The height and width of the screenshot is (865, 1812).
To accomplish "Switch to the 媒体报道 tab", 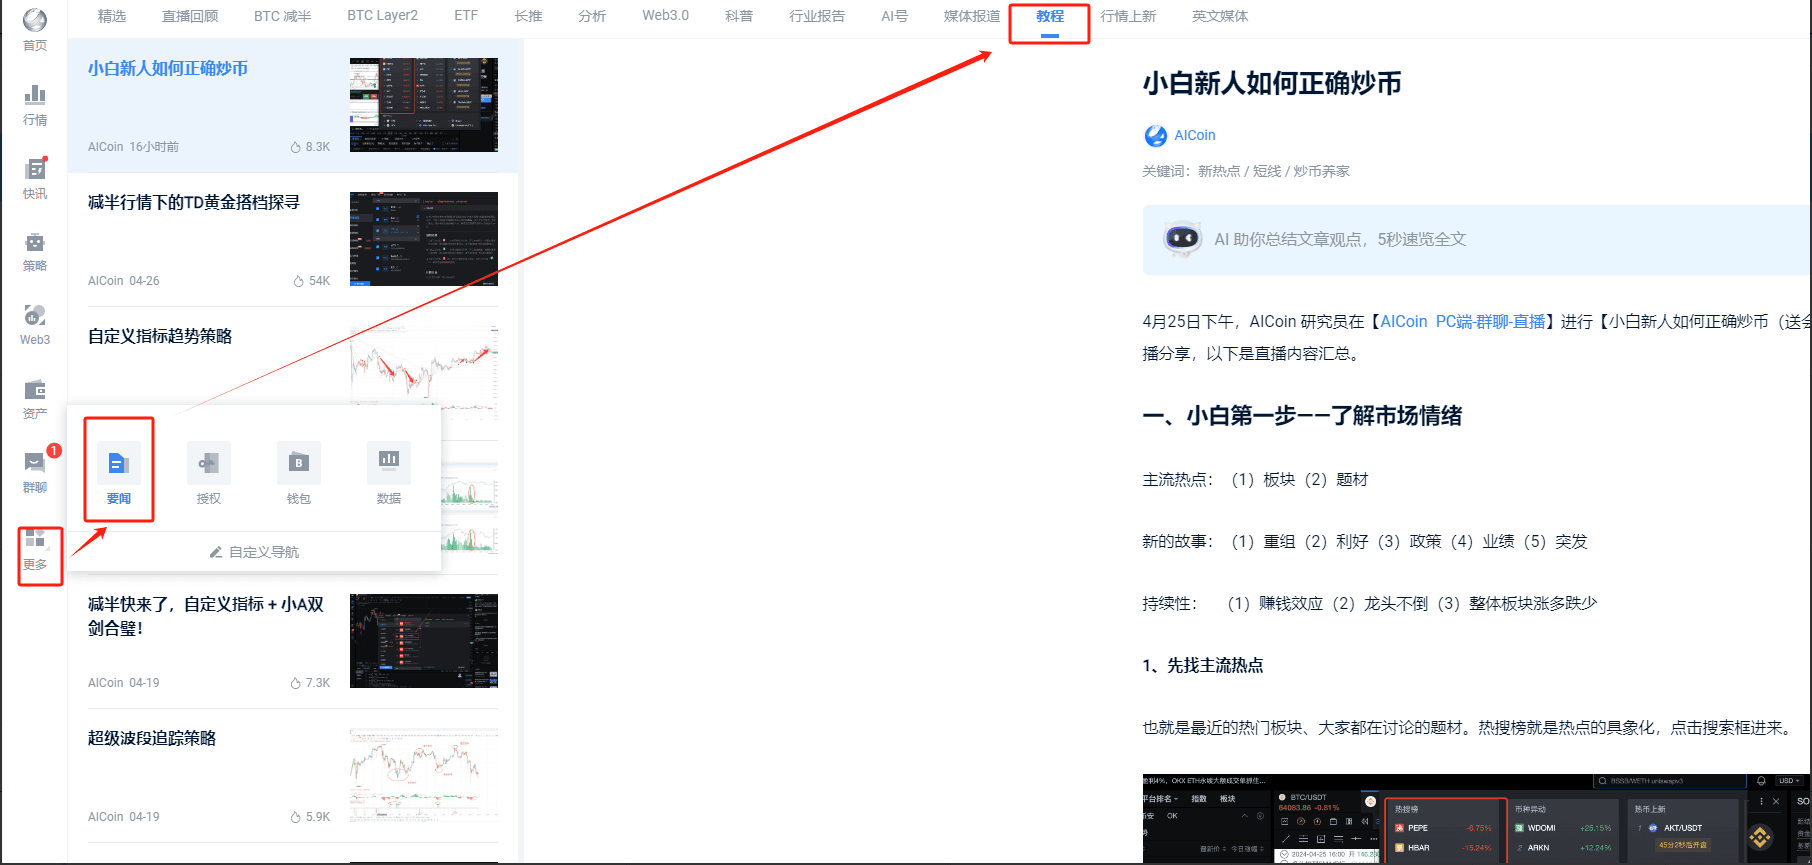I will point(972,16).
